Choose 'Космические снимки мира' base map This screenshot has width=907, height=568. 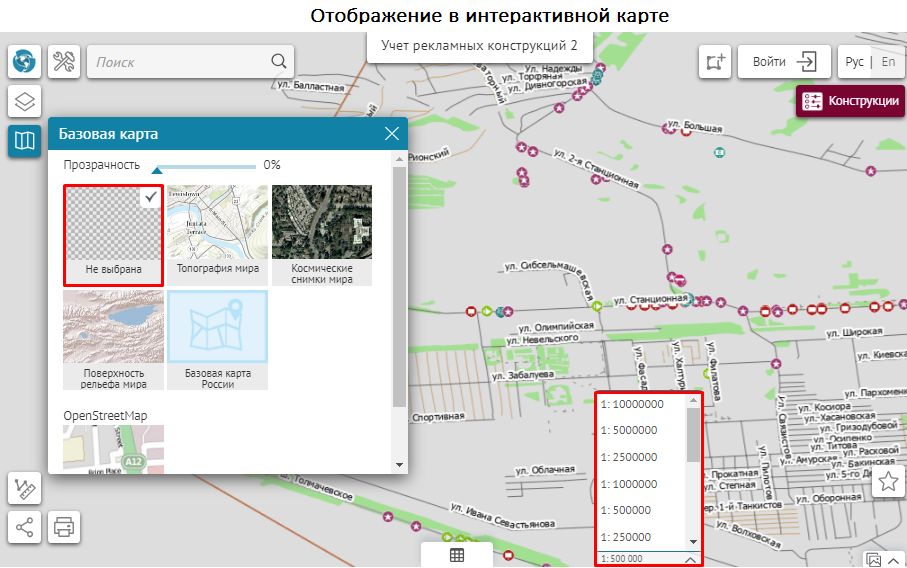[x=321, y=235]
